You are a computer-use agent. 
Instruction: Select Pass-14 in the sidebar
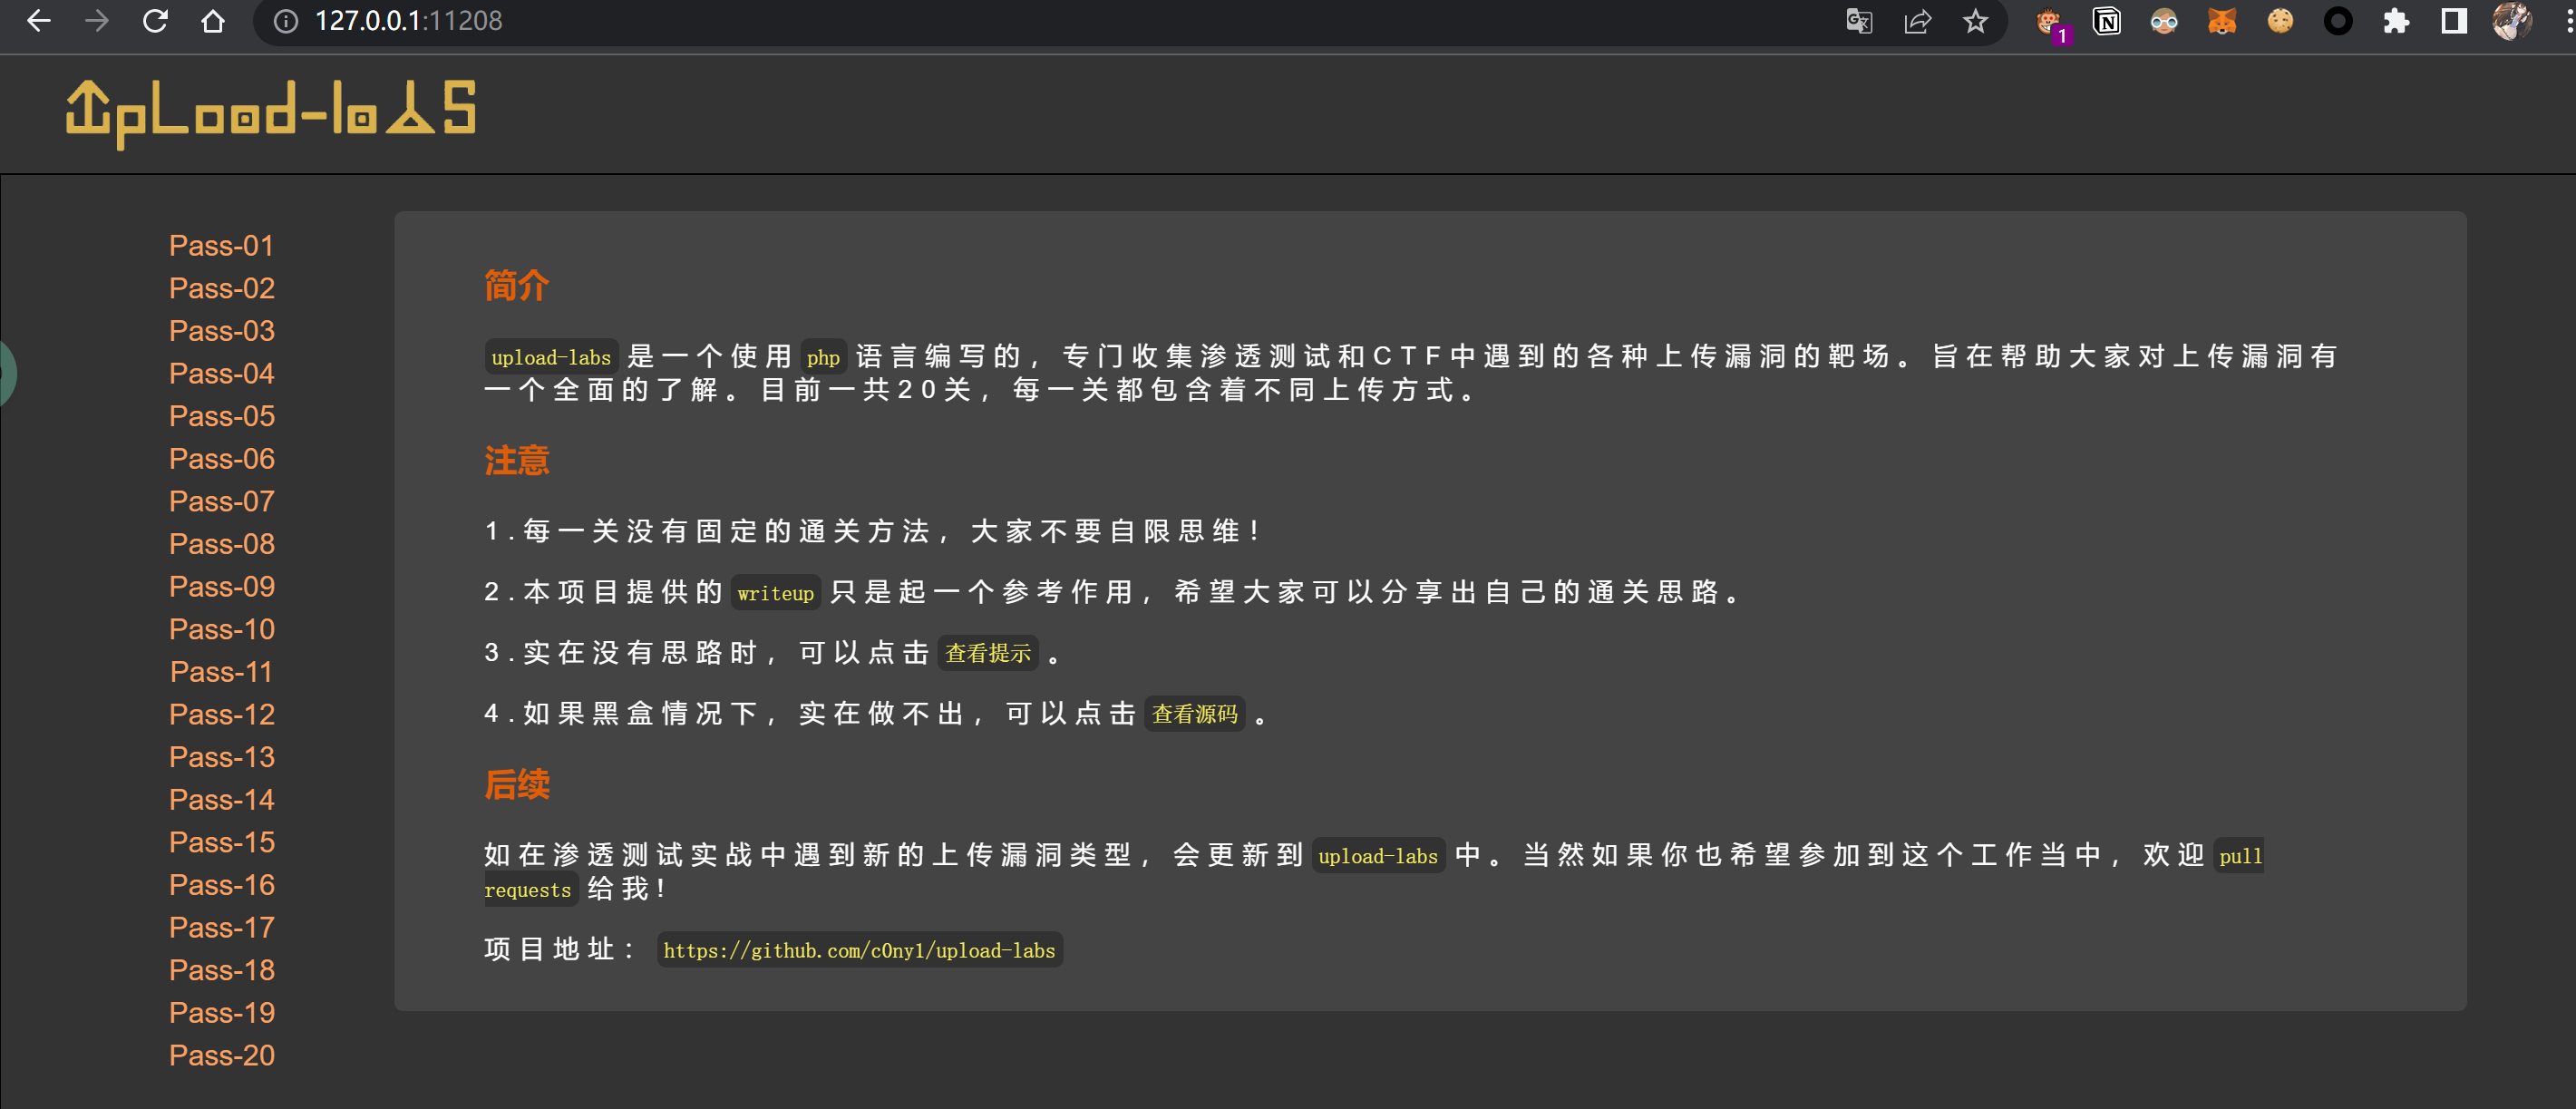click(221, 800)
